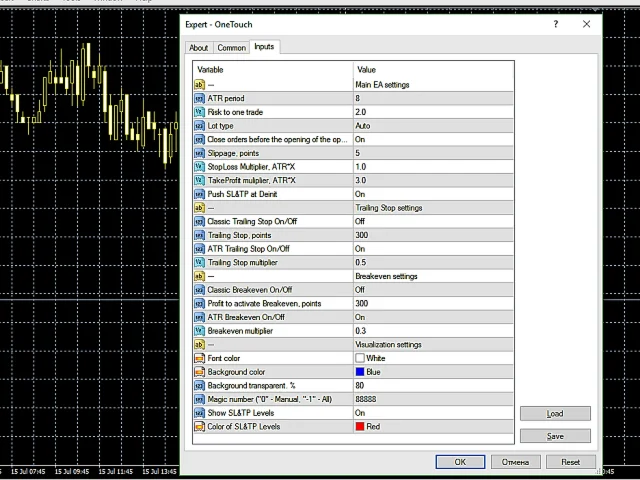The height and width of the screenshot is (480, 640).
Task: Click the color icon beside Background color
Action: (x=199, y=372)
